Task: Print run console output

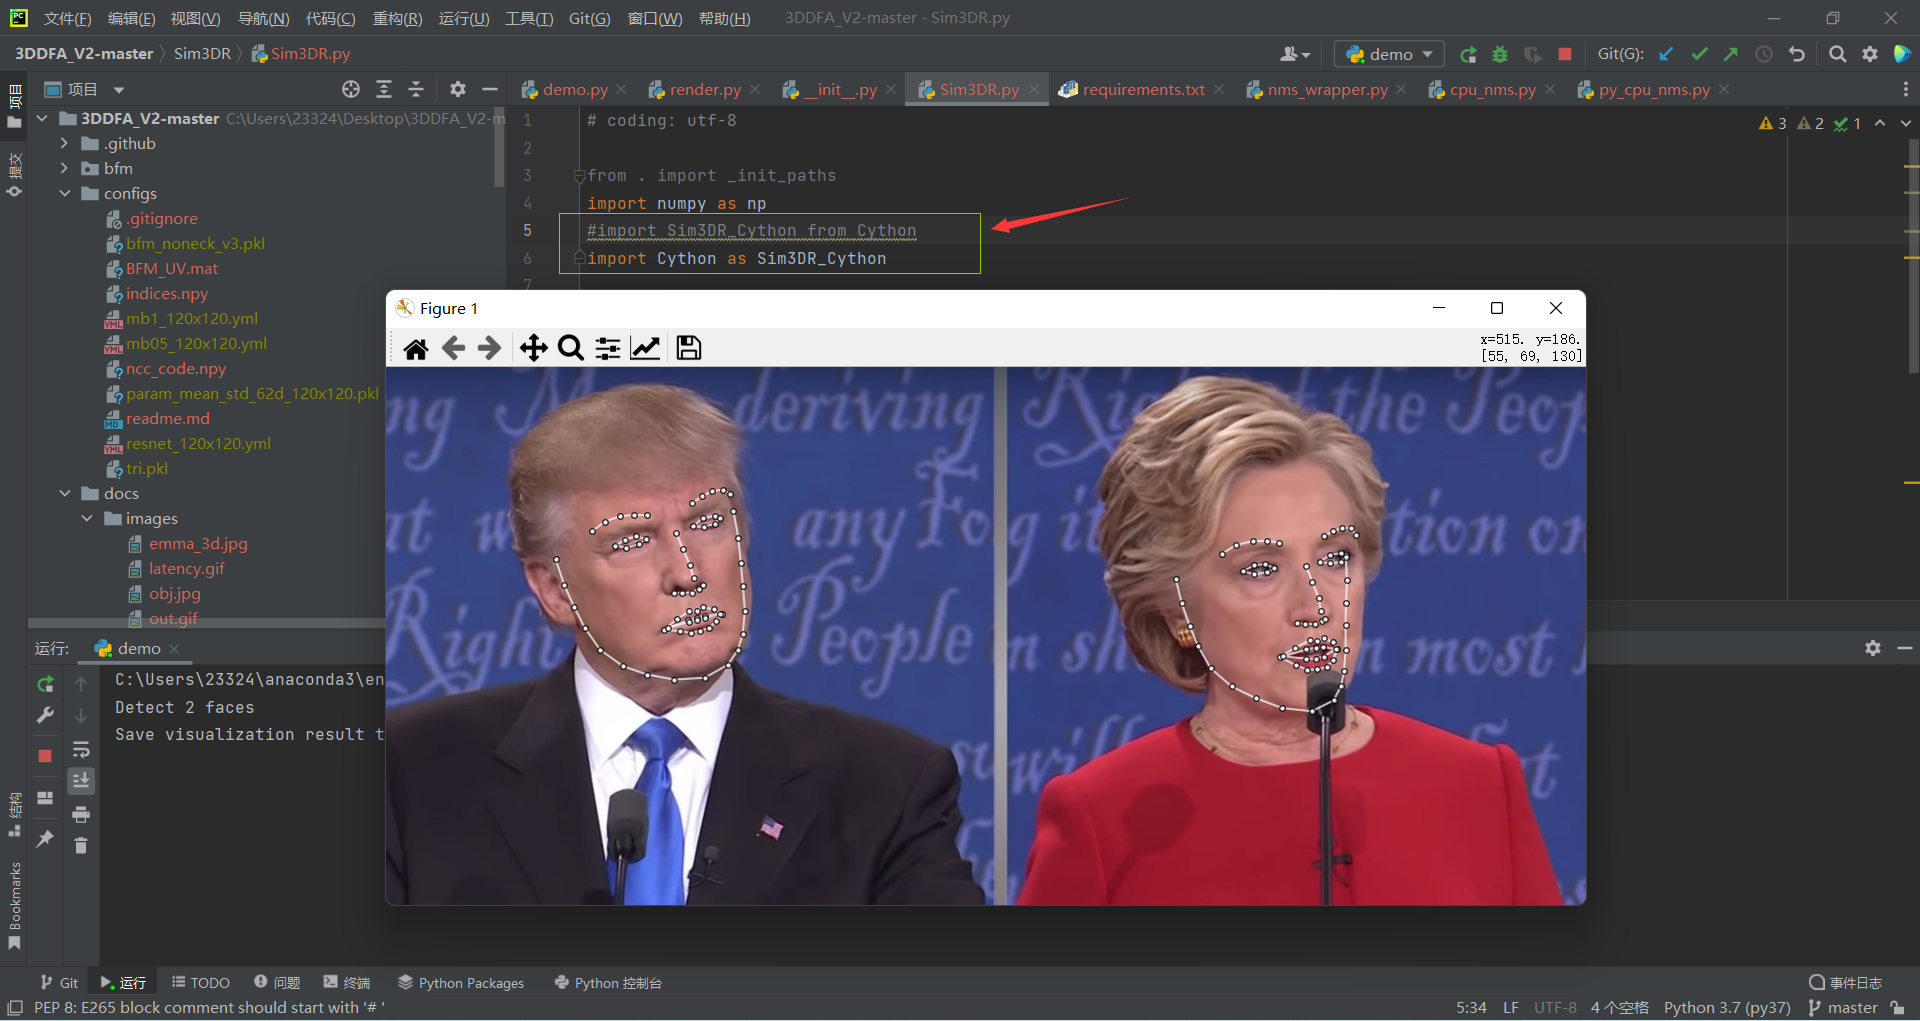Action: 81,814
